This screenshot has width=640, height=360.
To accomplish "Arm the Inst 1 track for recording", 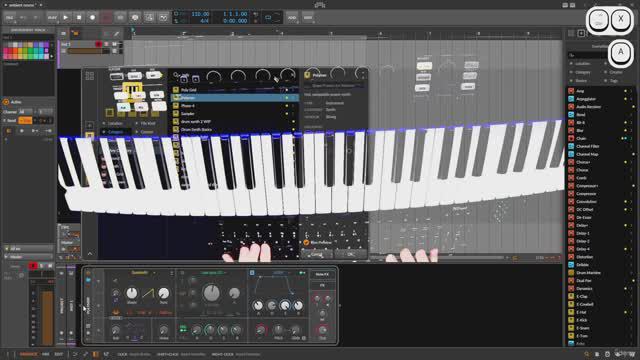I will (98, 44).
